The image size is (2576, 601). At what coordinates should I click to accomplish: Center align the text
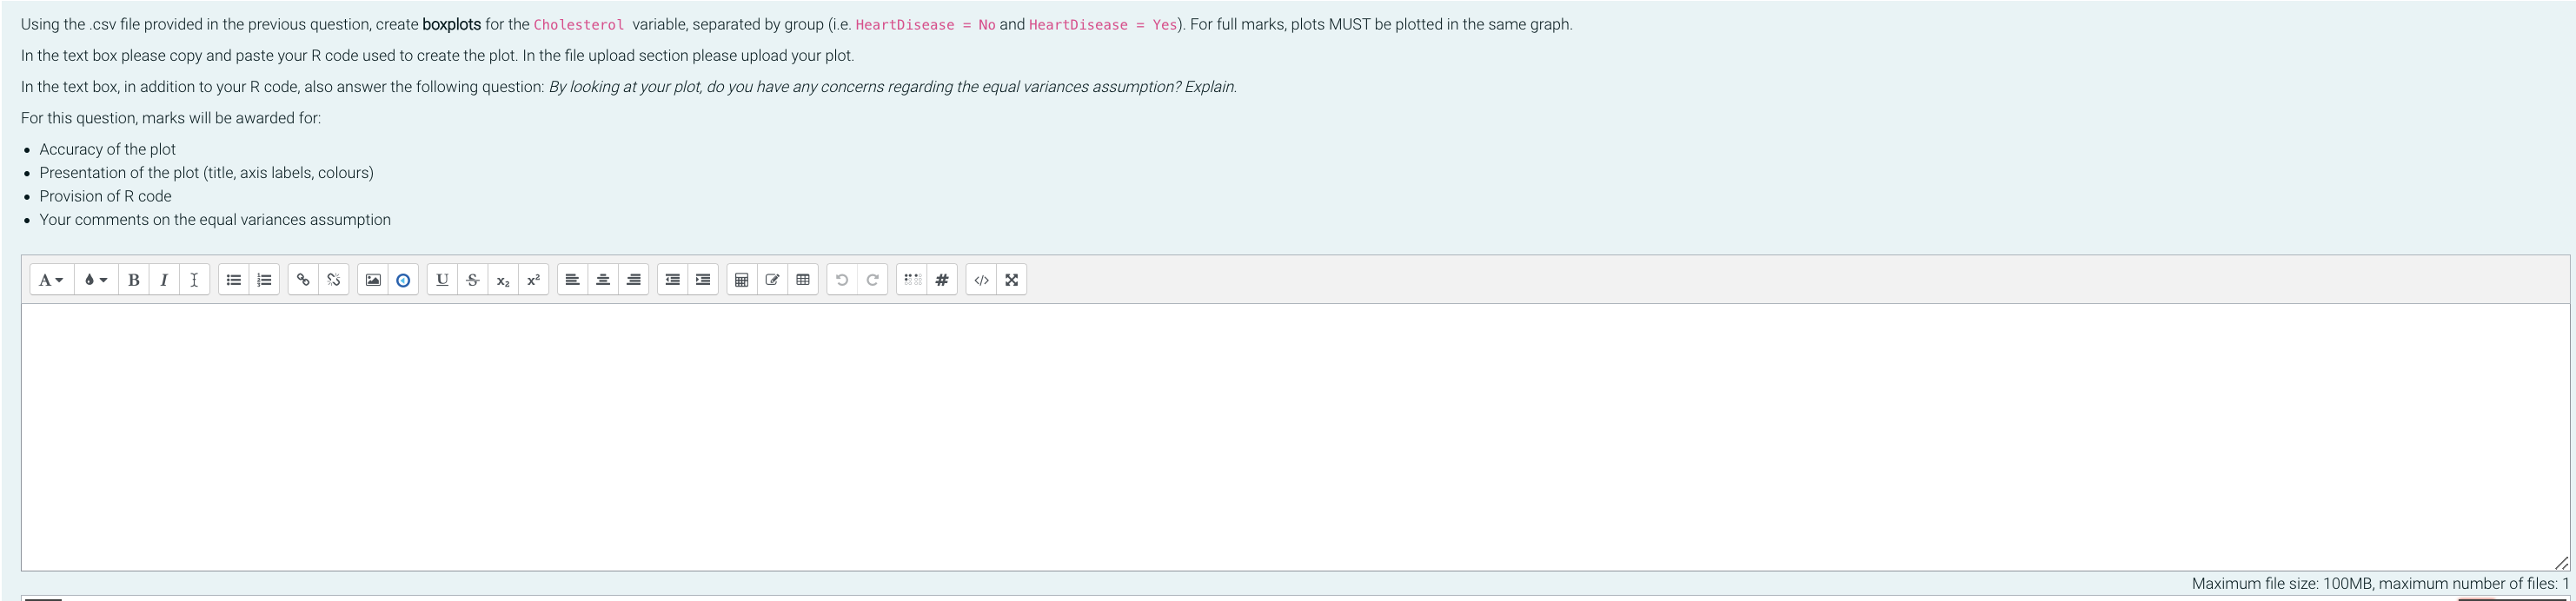pos(603,280)
